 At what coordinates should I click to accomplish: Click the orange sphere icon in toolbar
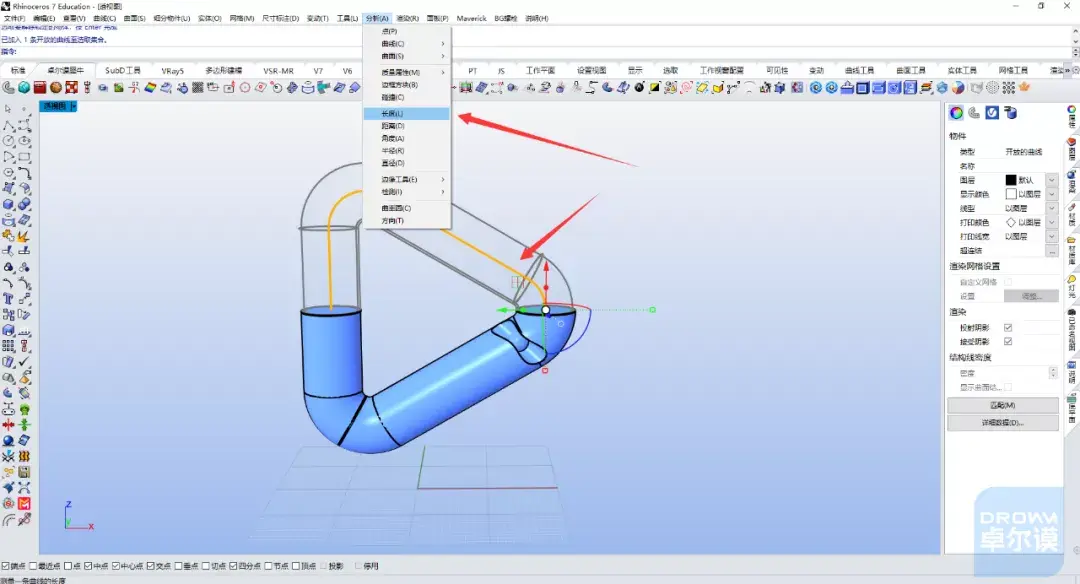[x=56, y=87]
